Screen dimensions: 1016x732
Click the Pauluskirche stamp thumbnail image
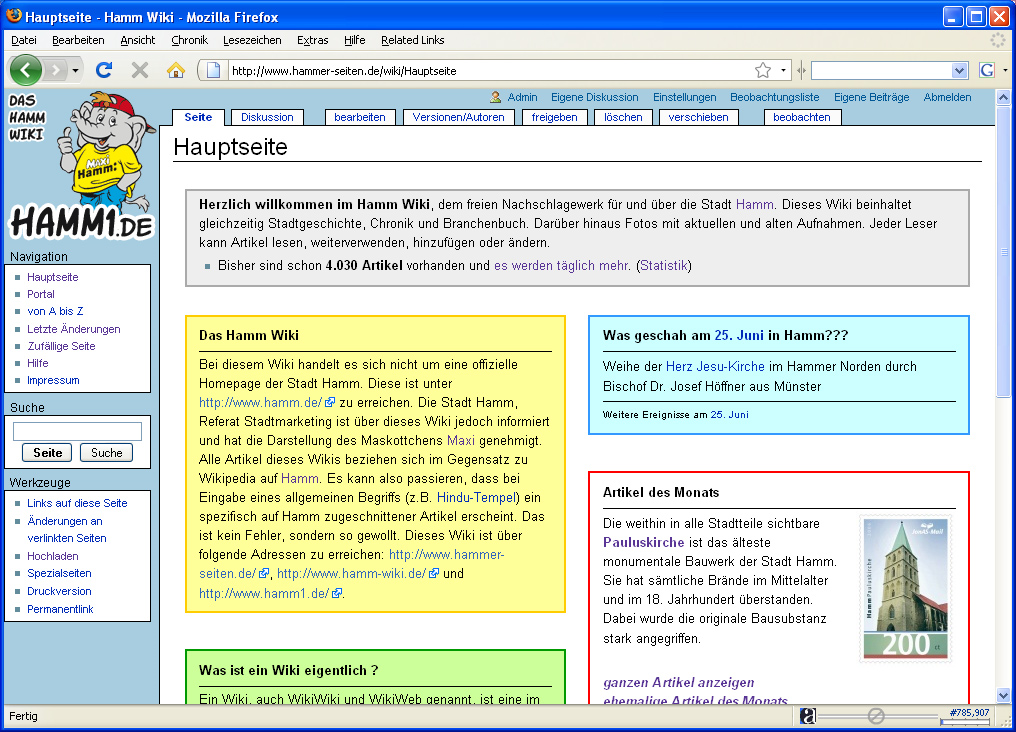pyautogui.click(x=905, y=588)
